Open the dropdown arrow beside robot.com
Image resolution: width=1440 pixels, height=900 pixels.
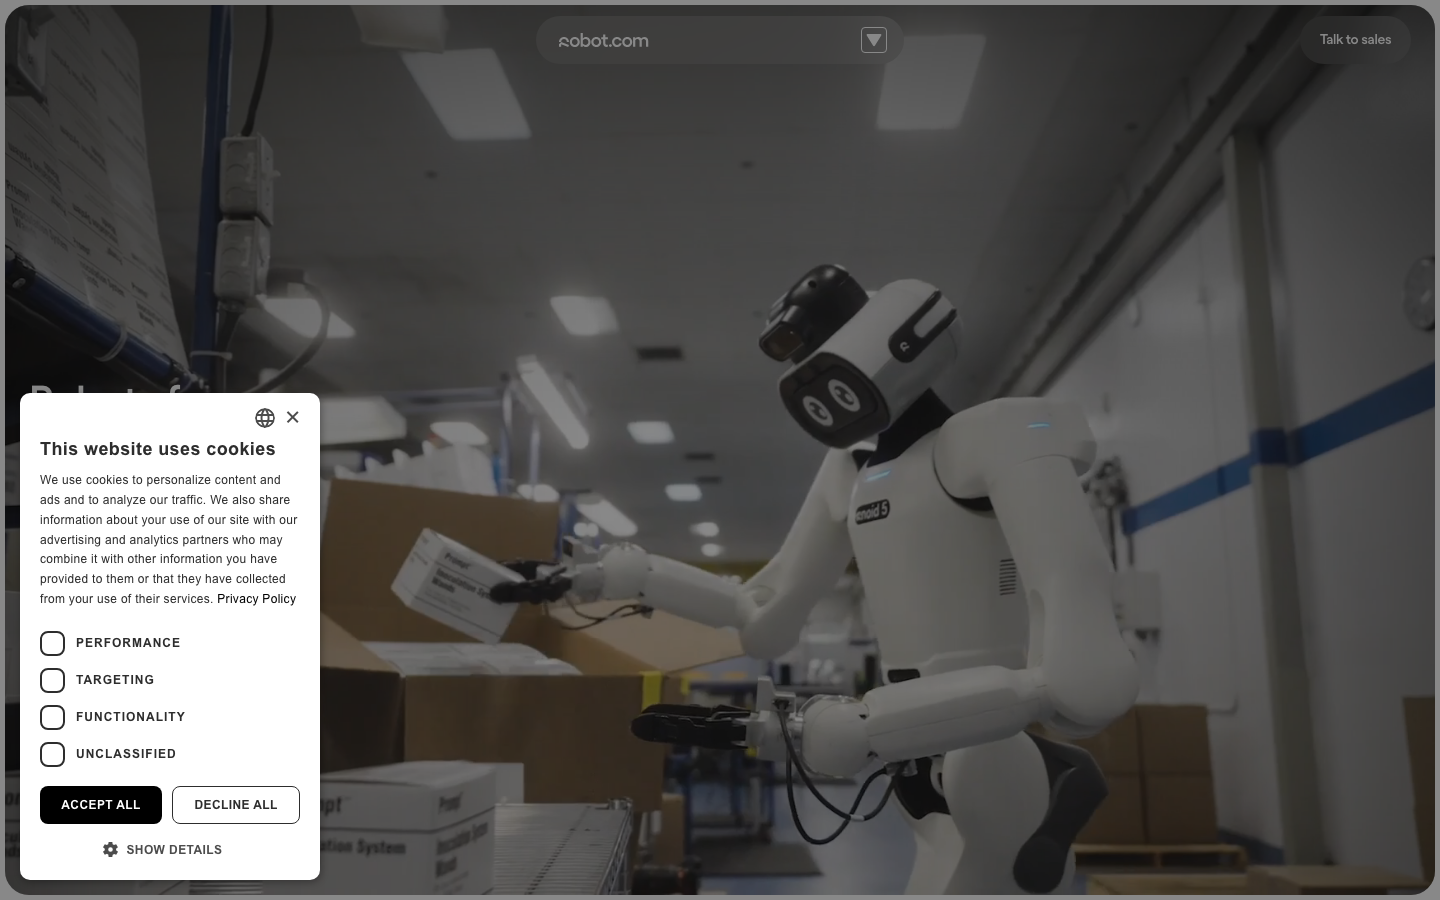pos(874,40)
